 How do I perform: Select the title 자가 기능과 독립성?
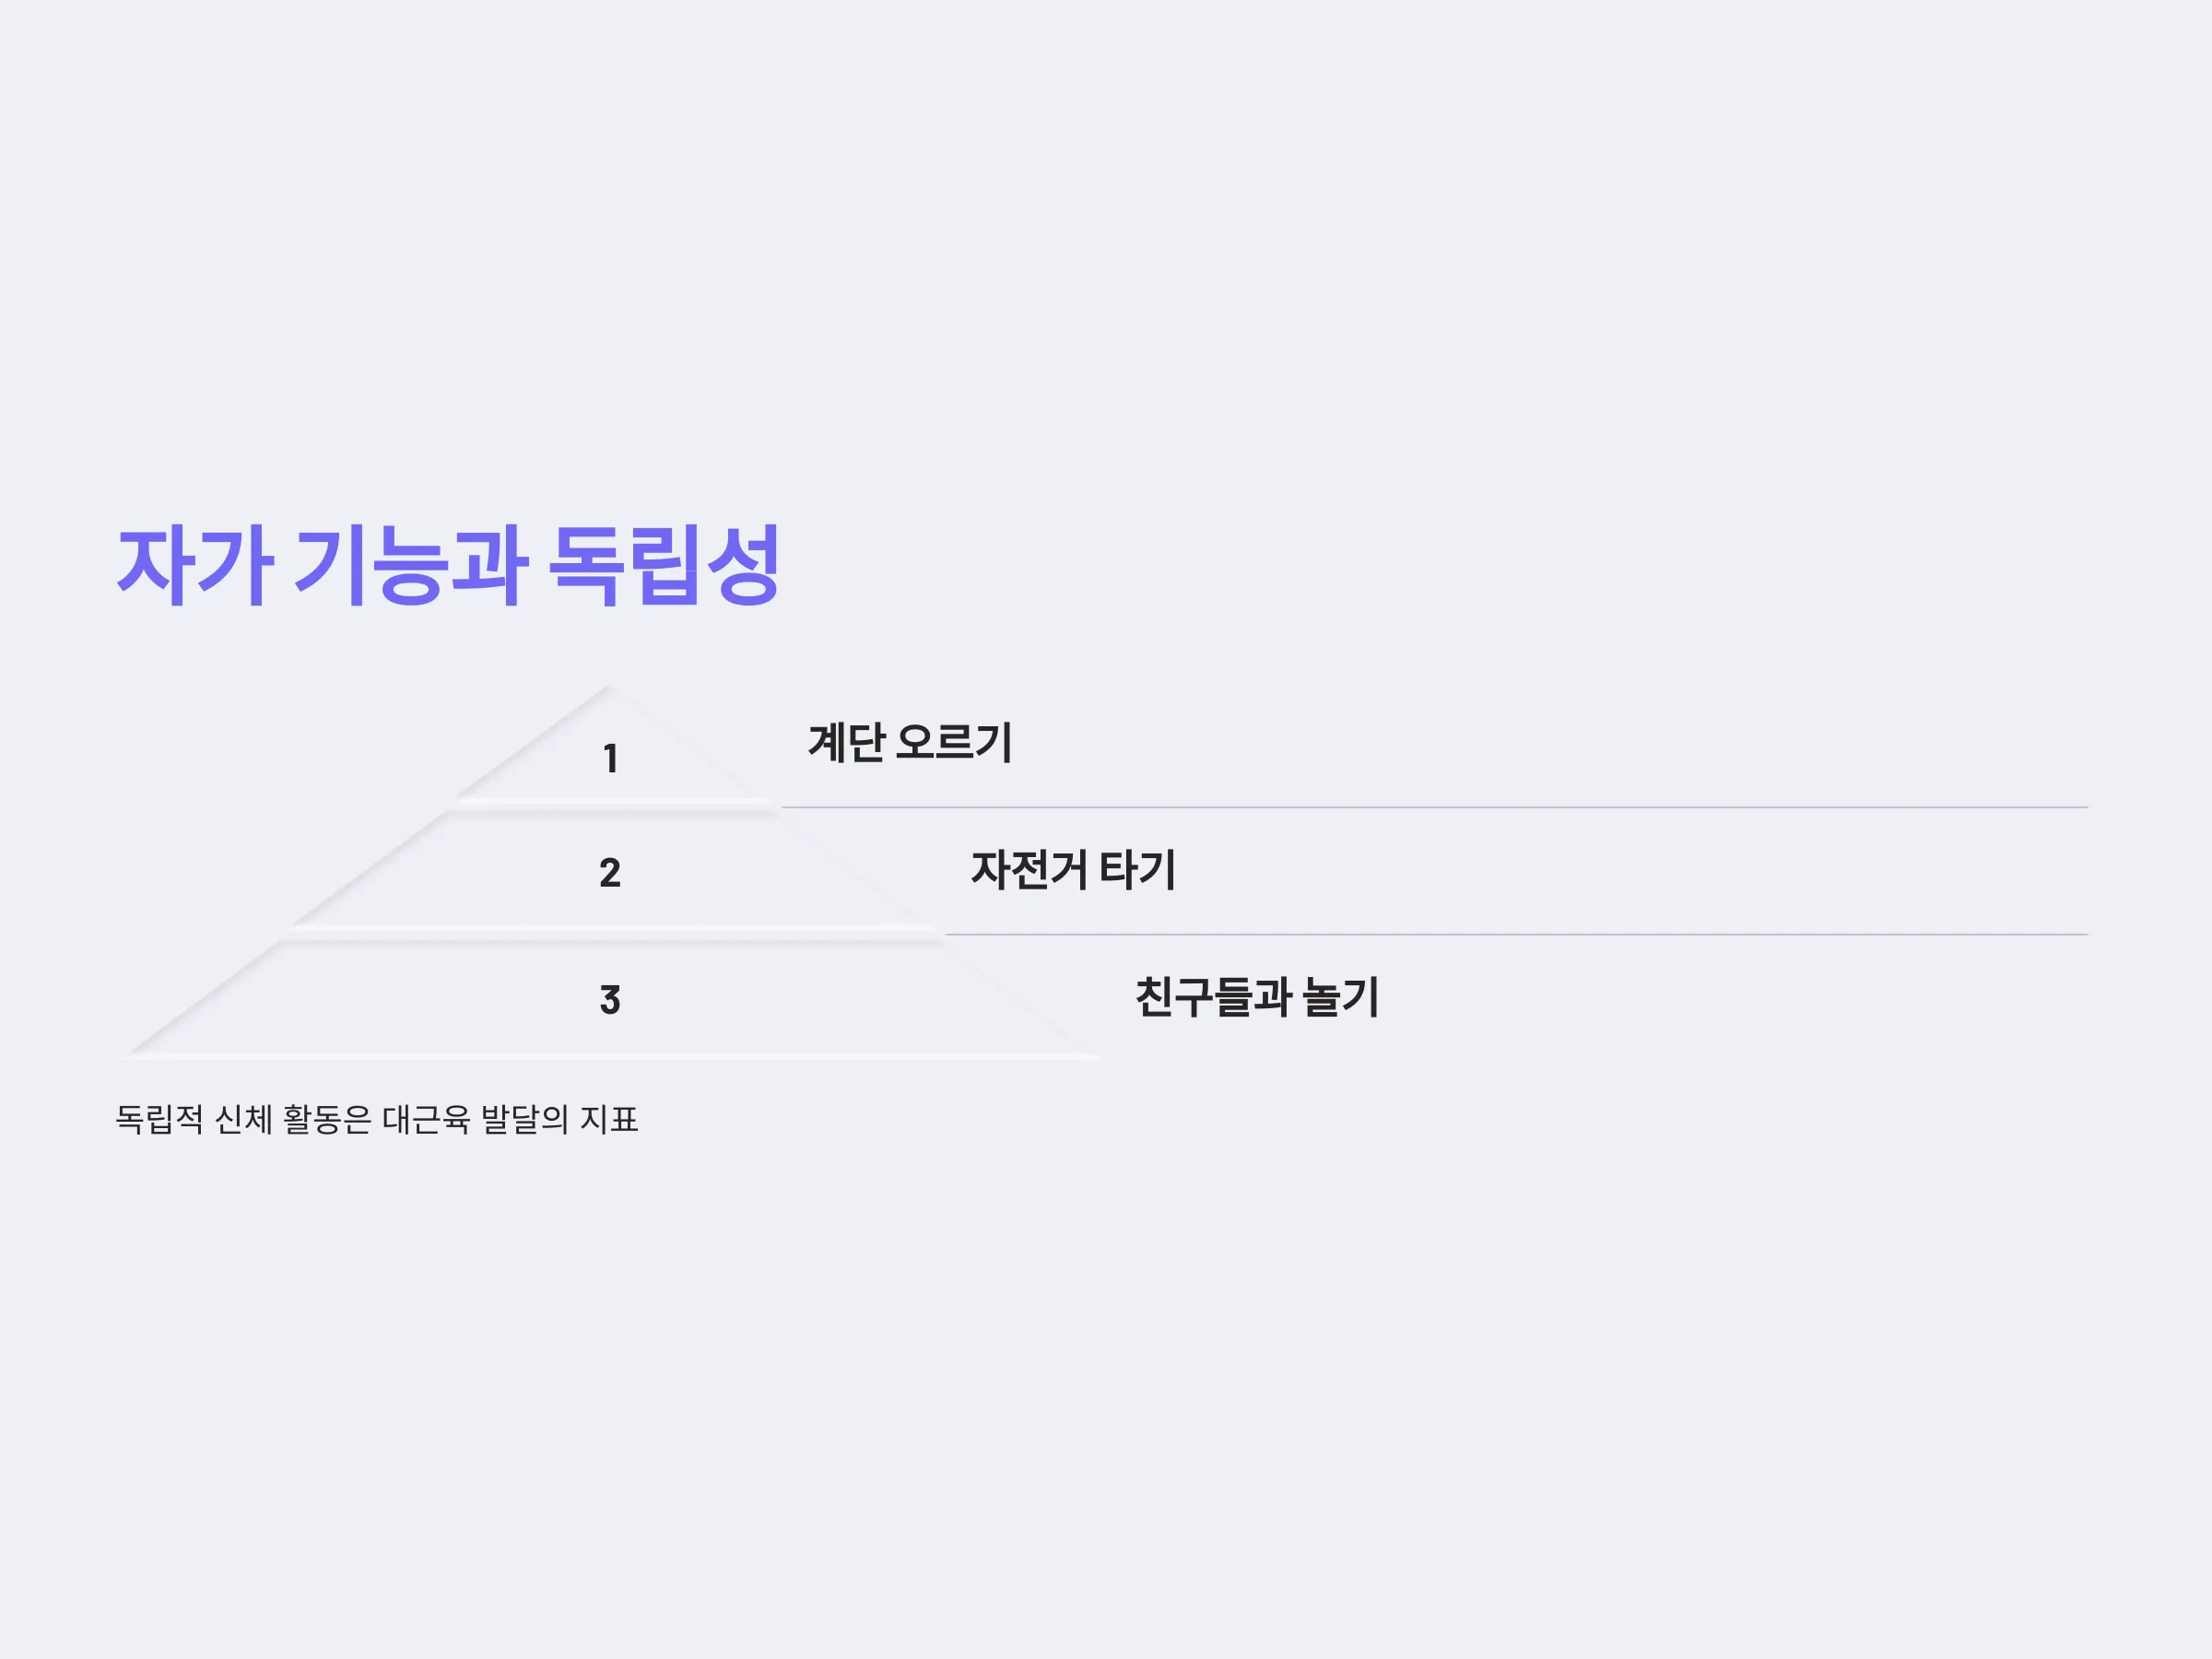click(x=448, y=566)
